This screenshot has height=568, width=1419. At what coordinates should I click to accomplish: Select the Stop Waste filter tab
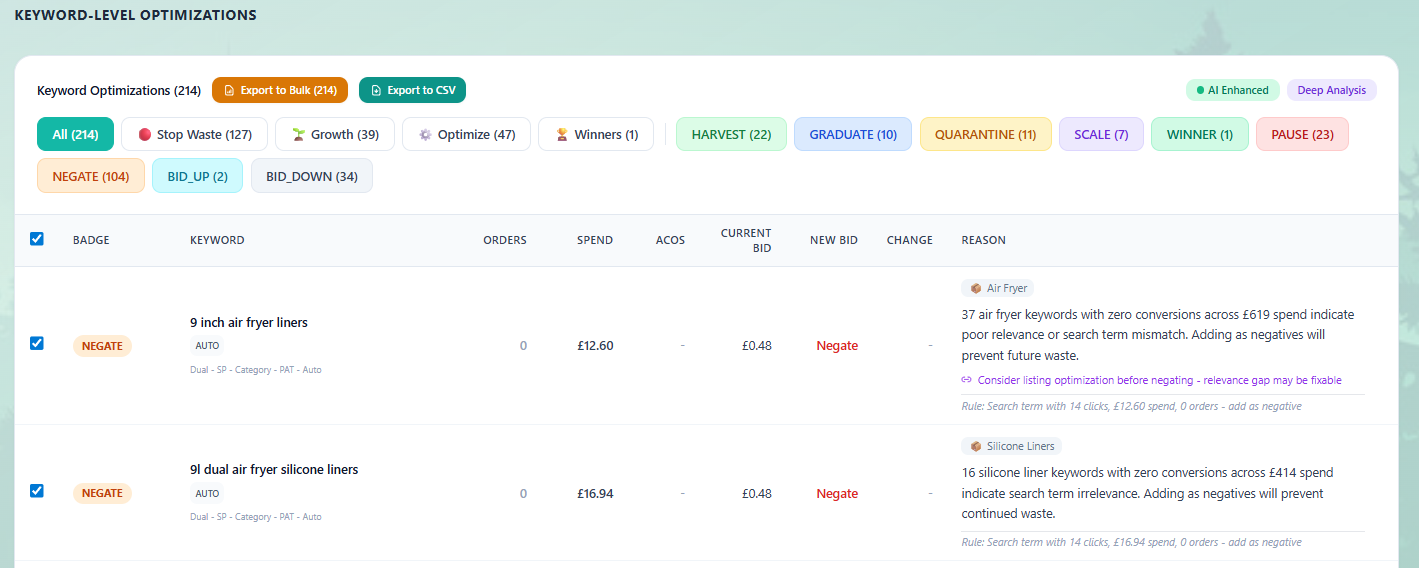click(194, 134)
